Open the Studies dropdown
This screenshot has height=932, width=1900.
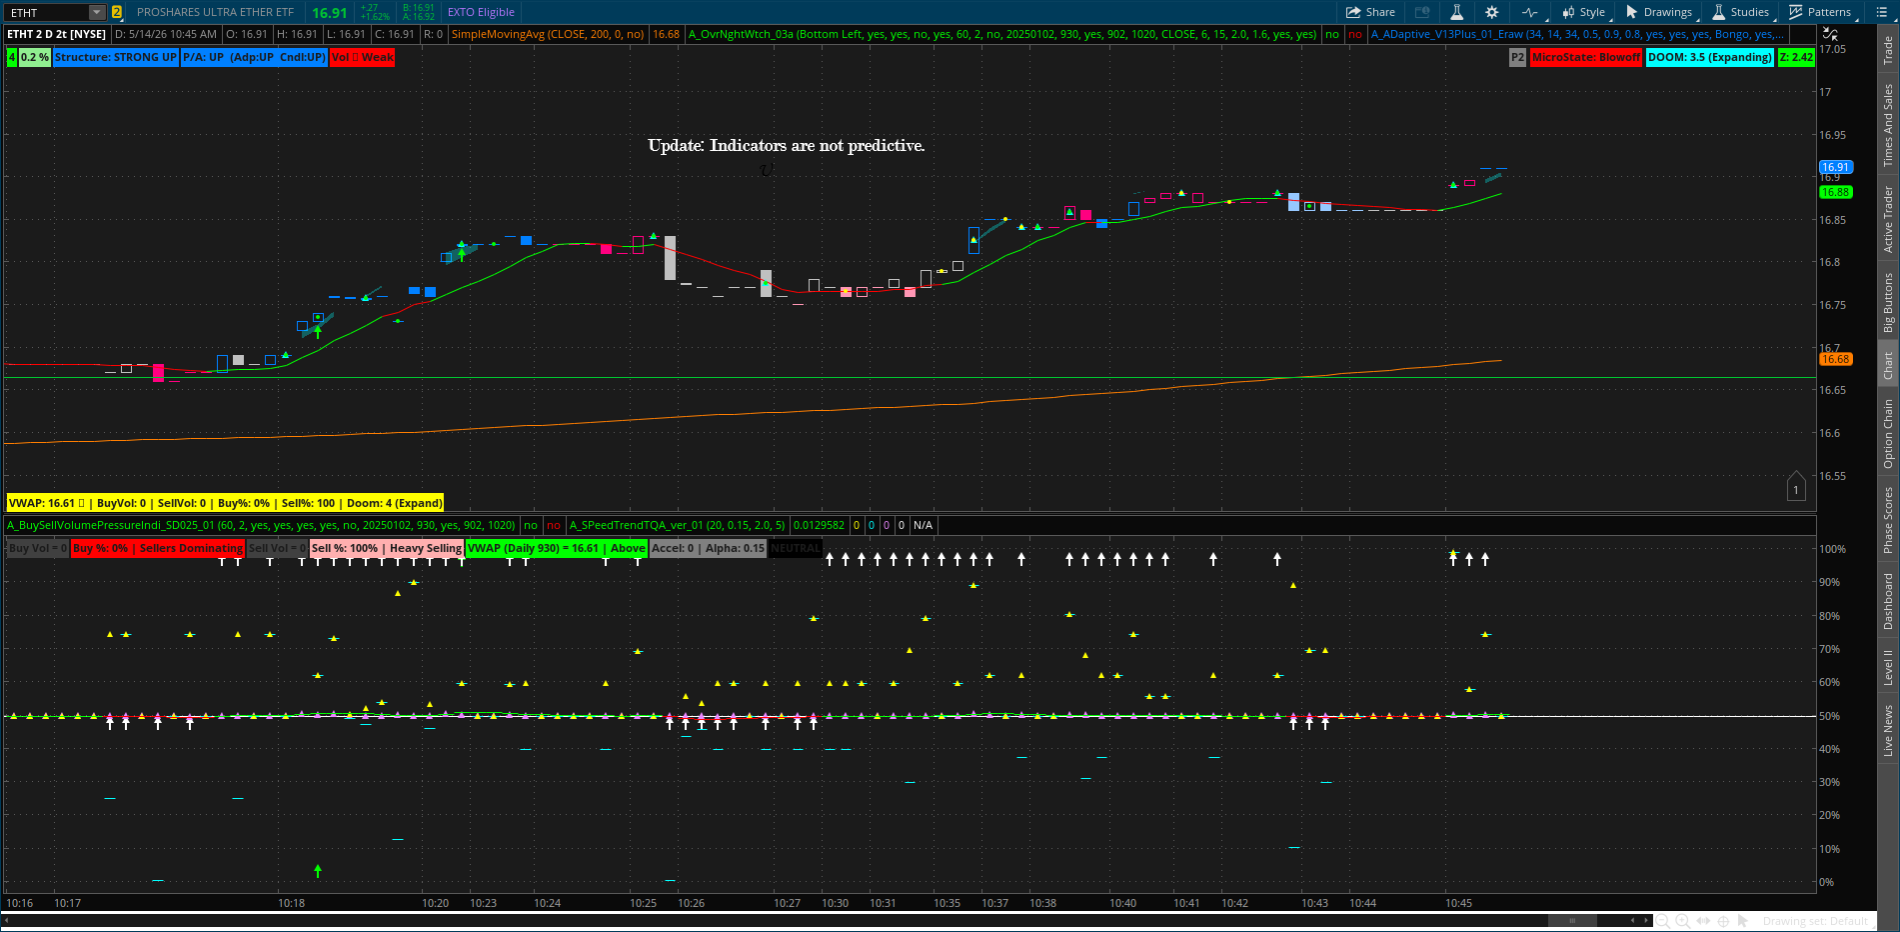(1741, 12)
